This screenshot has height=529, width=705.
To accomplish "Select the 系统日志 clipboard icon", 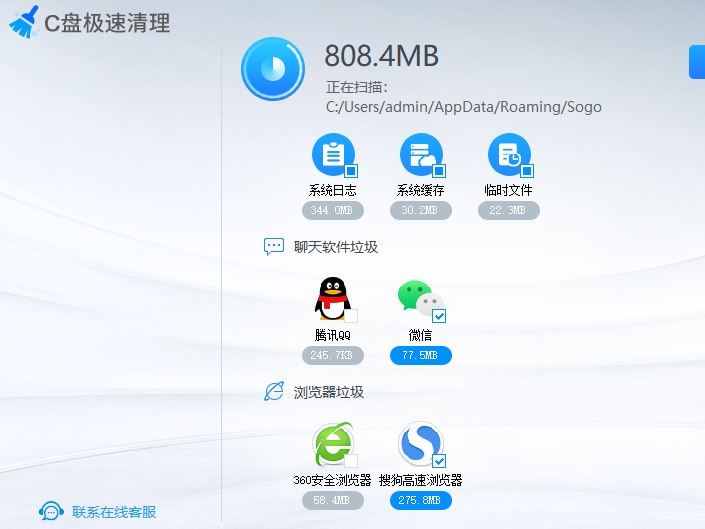I will pos(334,155).
